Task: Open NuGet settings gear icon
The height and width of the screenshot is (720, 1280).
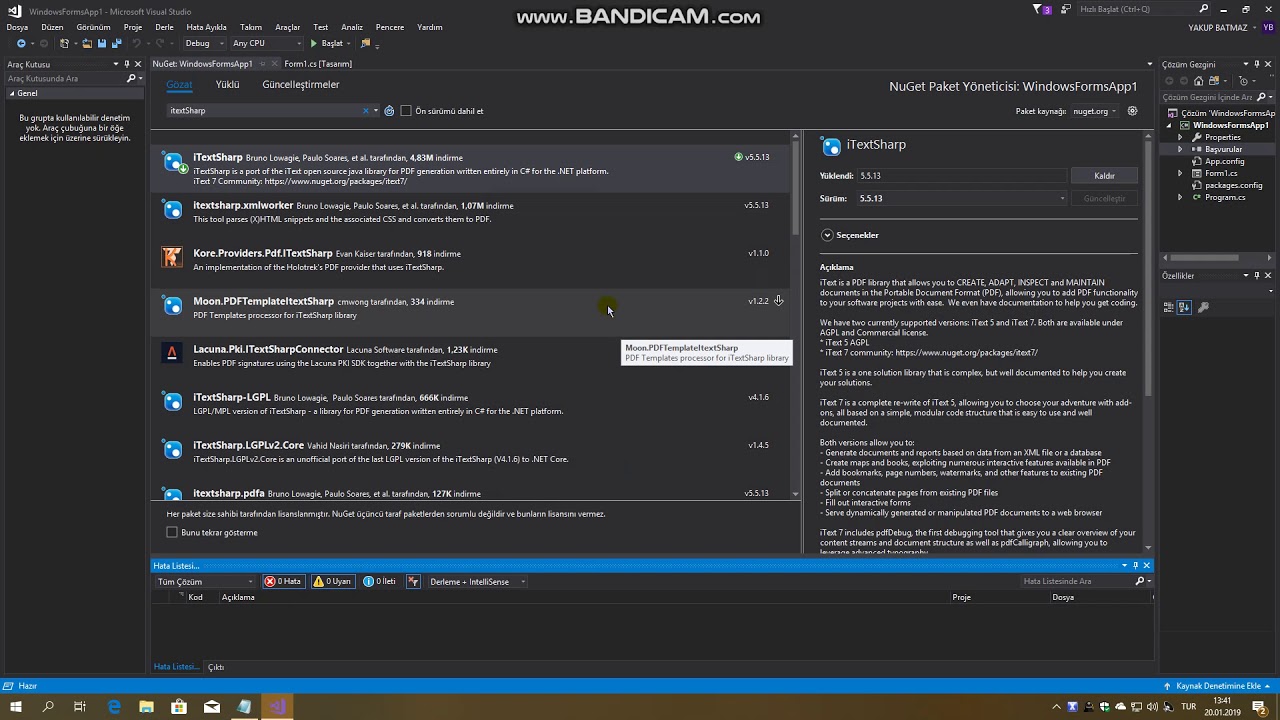Action: click(1132, 111)
